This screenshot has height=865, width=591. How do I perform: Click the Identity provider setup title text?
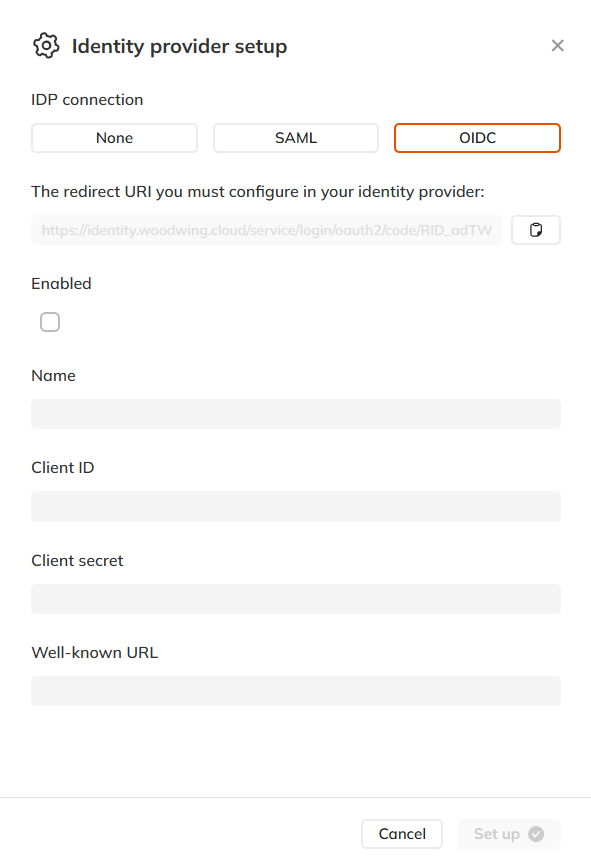pos(179,46)
